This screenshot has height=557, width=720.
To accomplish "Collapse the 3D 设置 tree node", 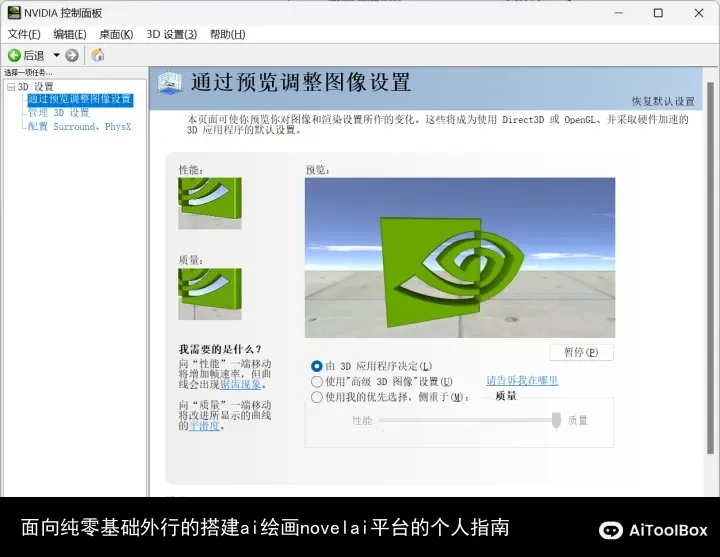I will pos(11,87).
